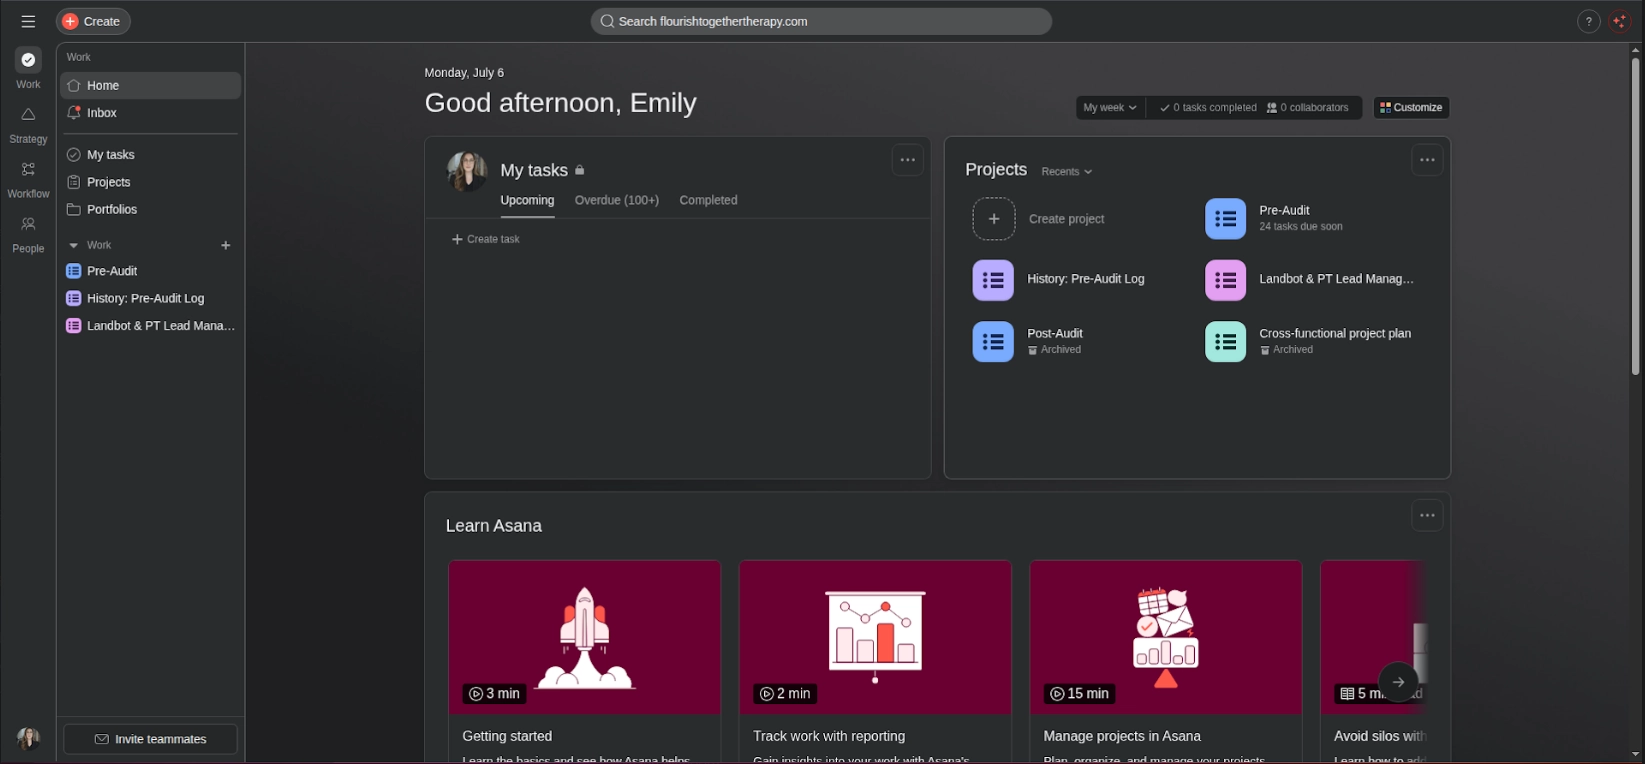Open the My week dropdown

click(x=1110, y=108)
